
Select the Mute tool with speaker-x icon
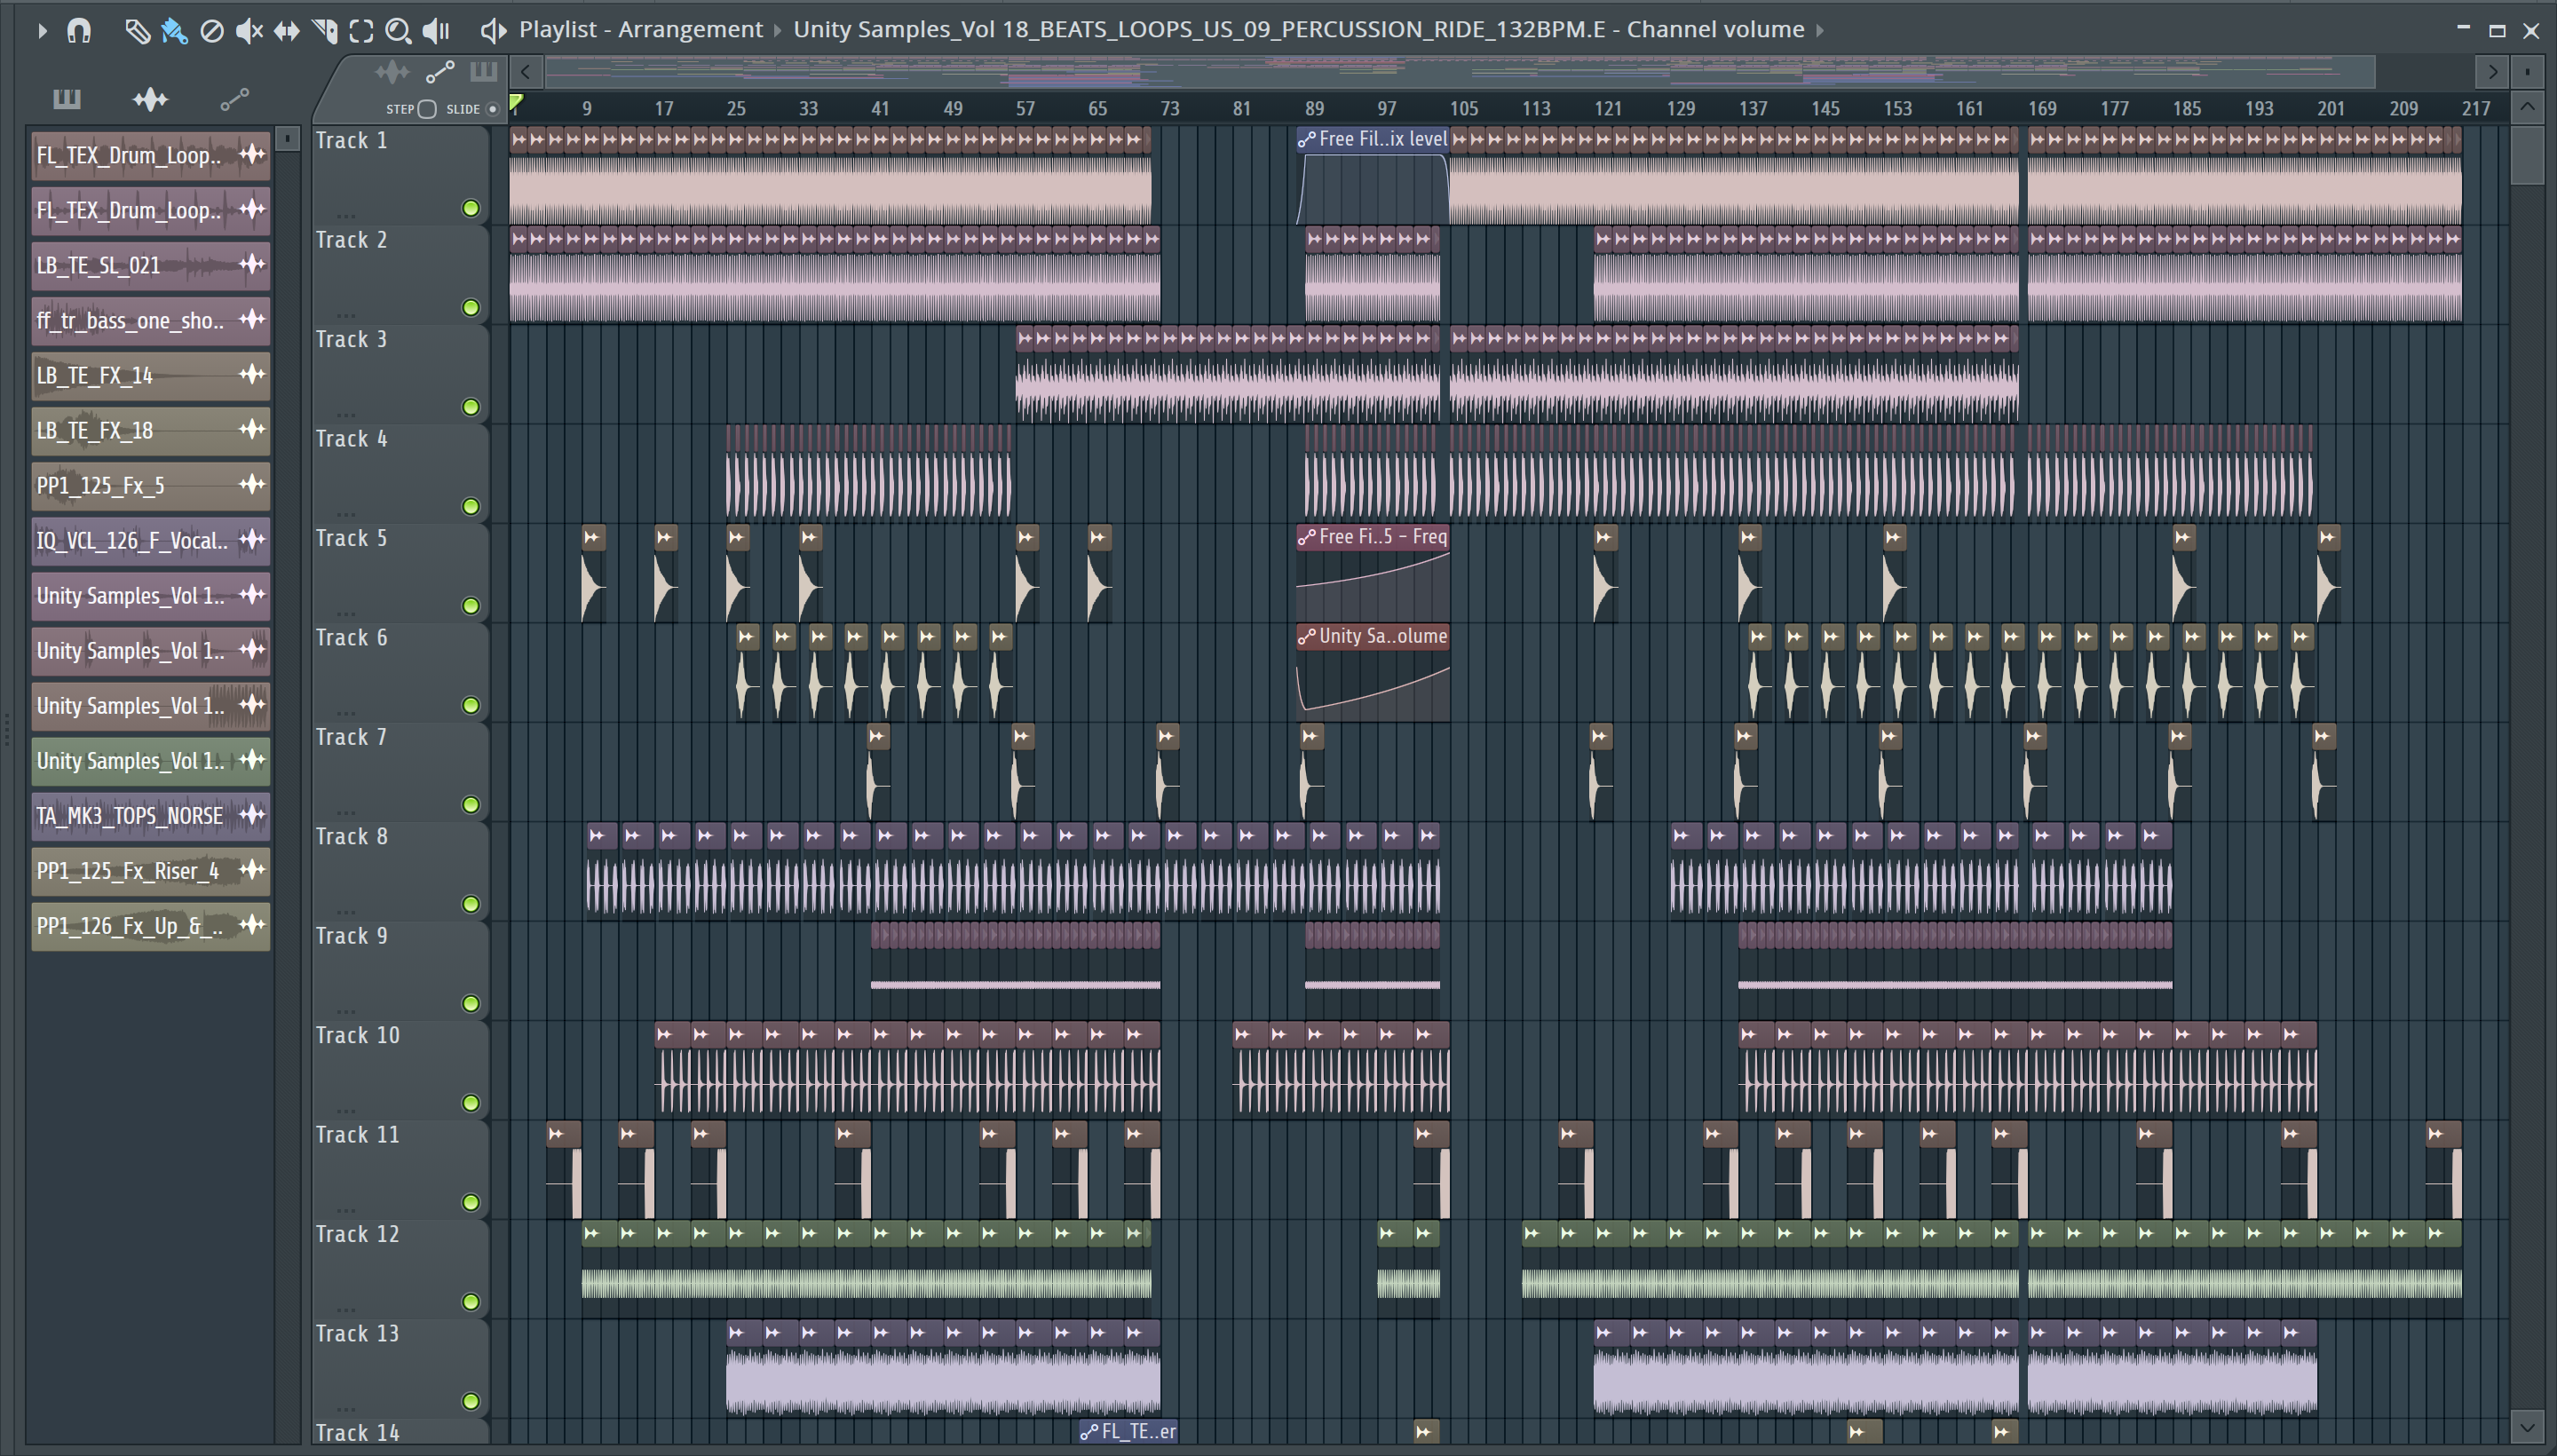[249, 31]
